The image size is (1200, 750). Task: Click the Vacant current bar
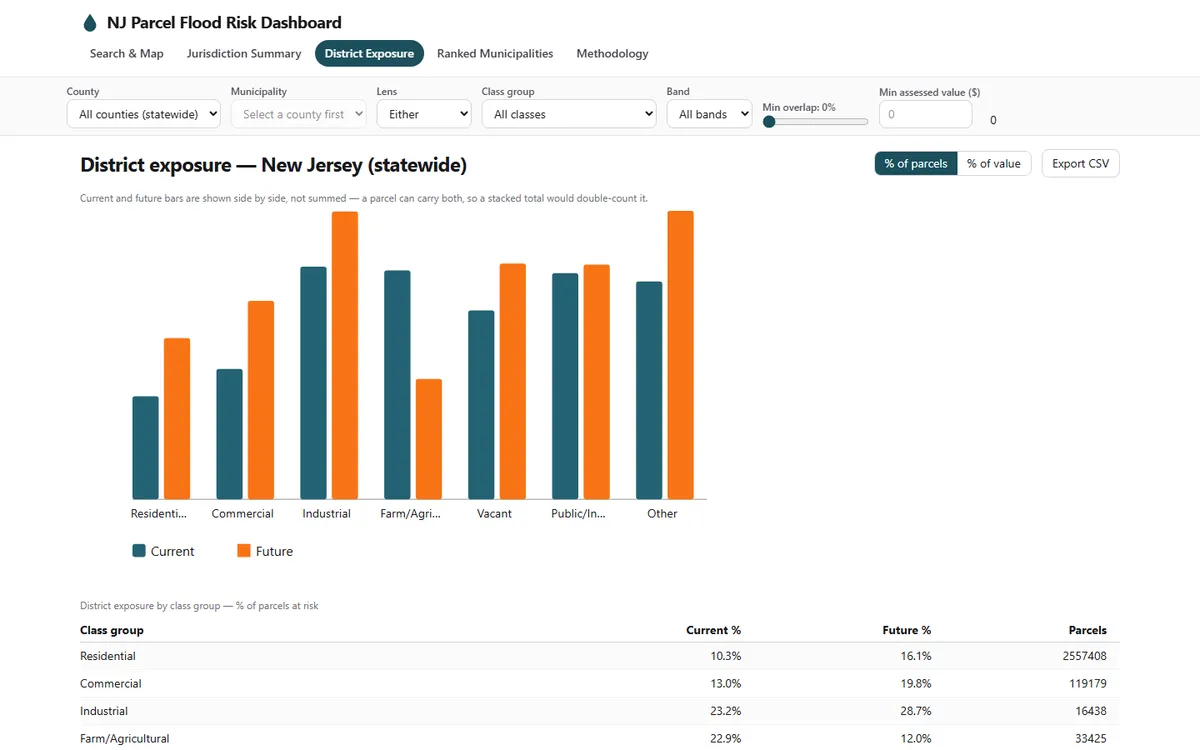(481, 405)
